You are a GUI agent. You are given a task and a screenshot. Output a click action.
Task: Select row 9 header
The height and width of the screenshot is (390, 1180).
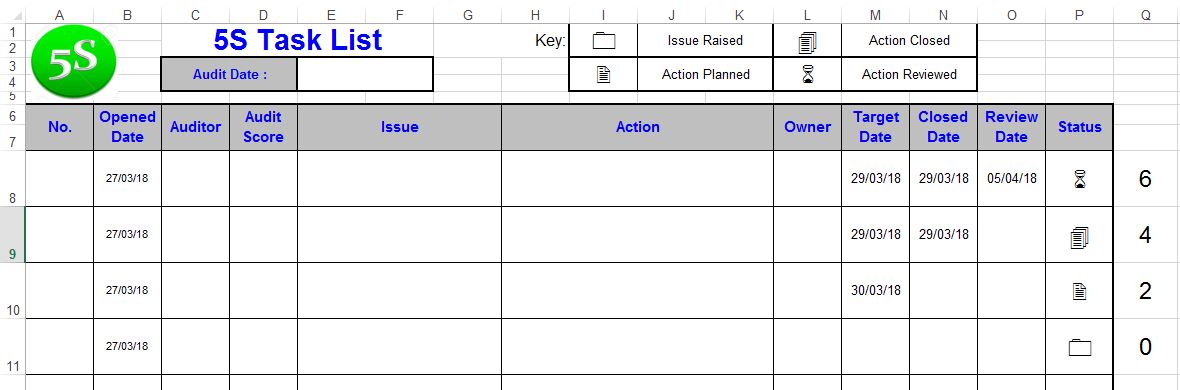click(x=12, y=234)
